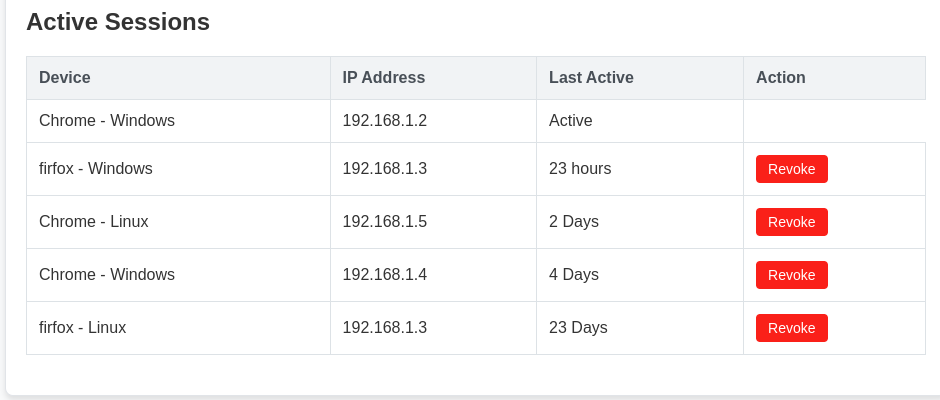Click the Active status cell

pyautogui.click(x=571, y=121)
